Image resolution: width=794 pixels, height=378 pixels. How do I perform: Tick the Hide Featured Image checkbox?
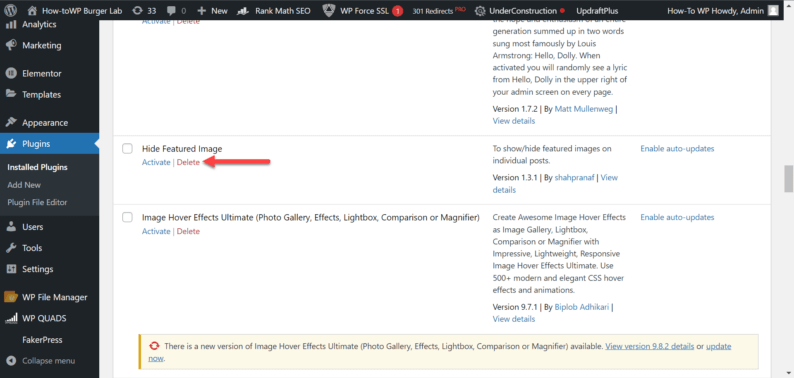coord(128,148)
